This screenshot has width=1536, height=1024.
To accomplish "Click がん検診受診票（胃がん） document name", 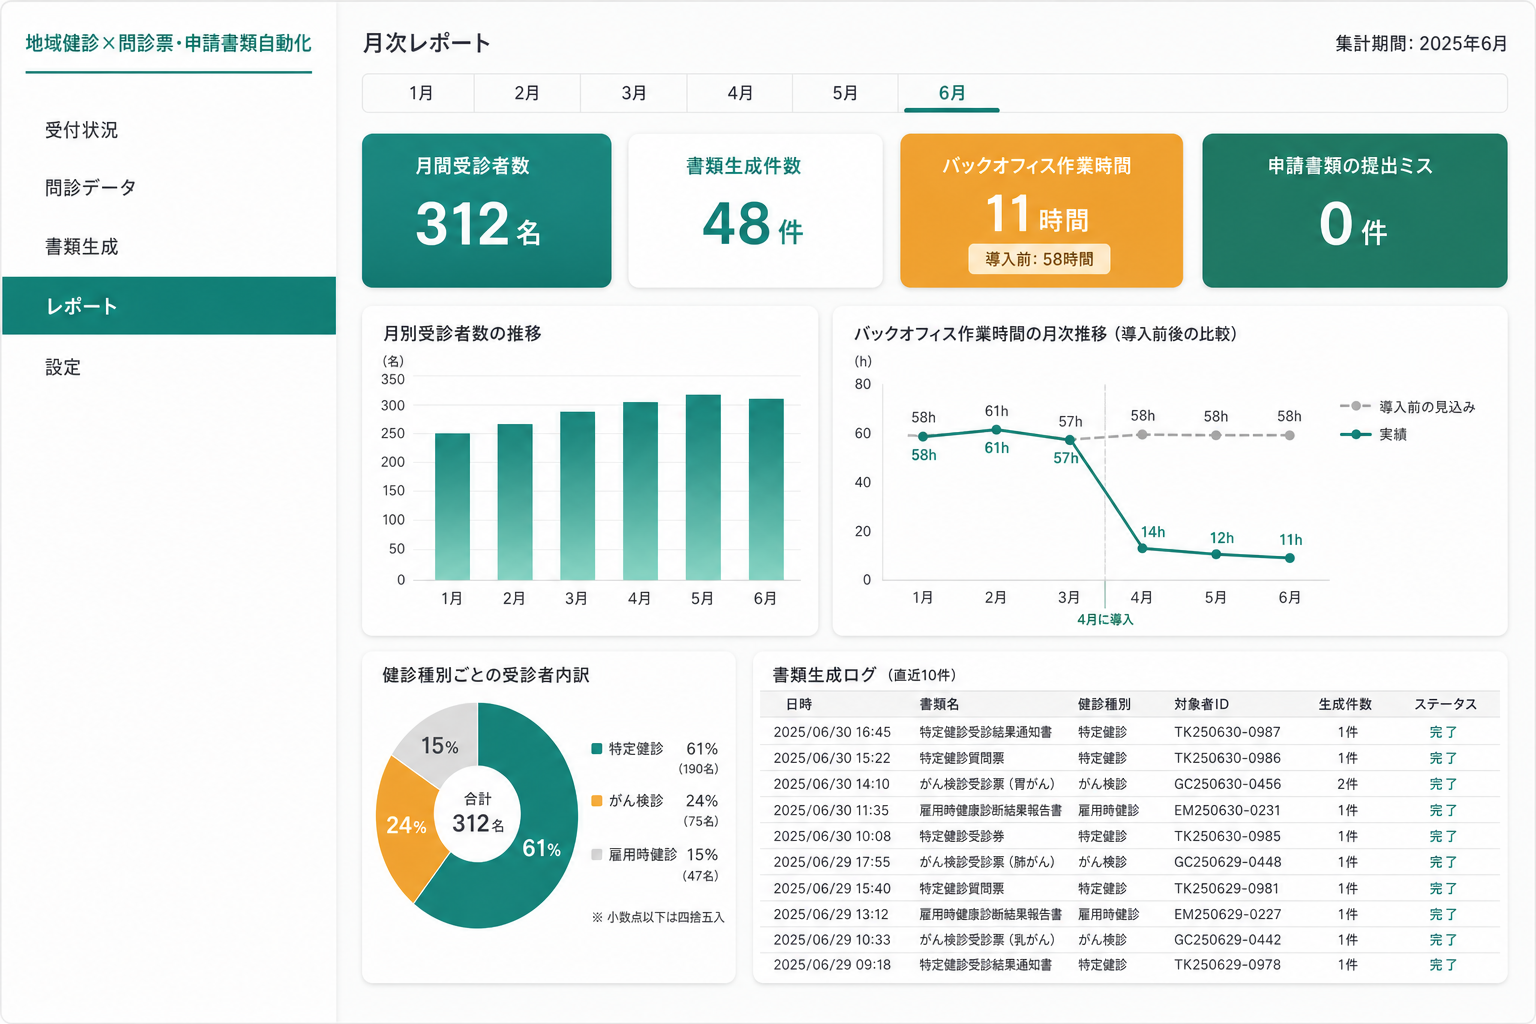I will tap(987, 784).
